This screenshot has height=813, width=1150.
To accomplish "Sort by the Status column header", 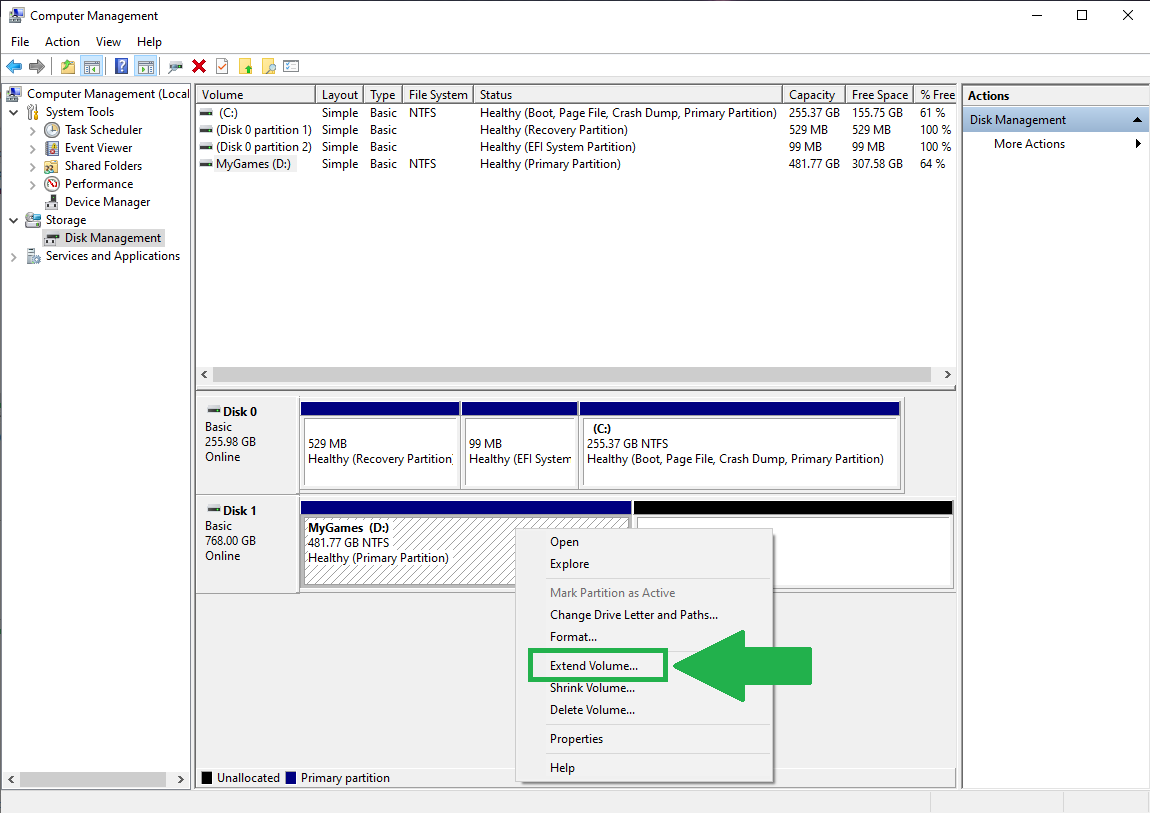I will [628, 95].
